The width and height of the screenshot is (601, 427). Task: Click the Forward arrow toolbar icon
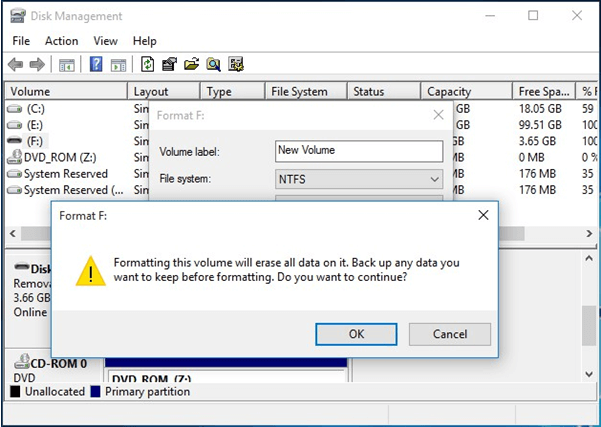click(x=37, y=64)
